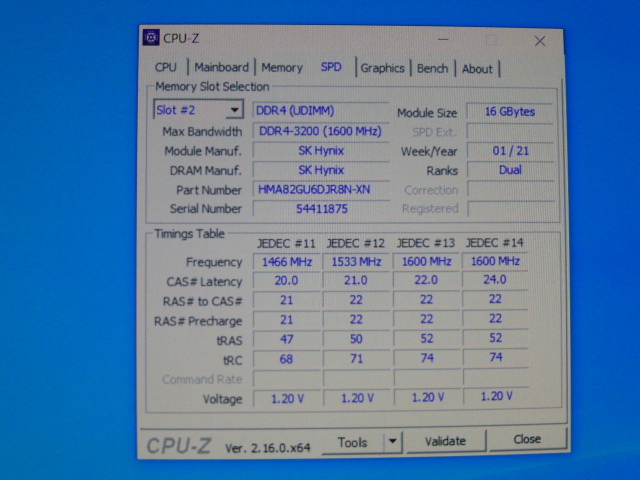Go to the Bench tab
This screenshot has height=480, width=640.
tap(432, 68)
